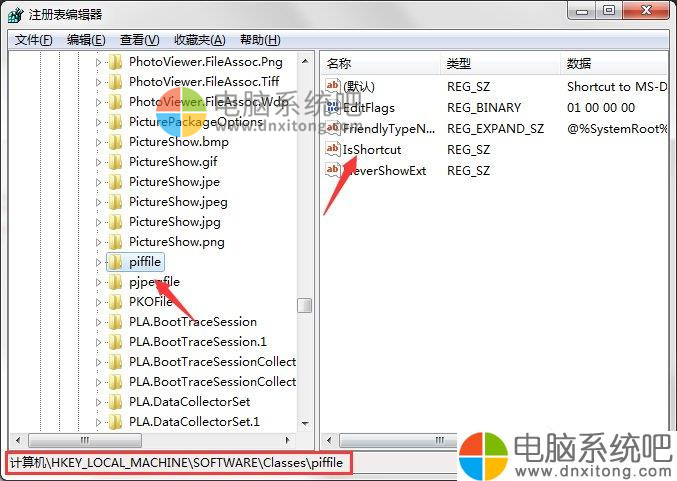Expand the PLA.DataCollectorSet key
Screen dimensions: 677x481
tap(98, 402)
